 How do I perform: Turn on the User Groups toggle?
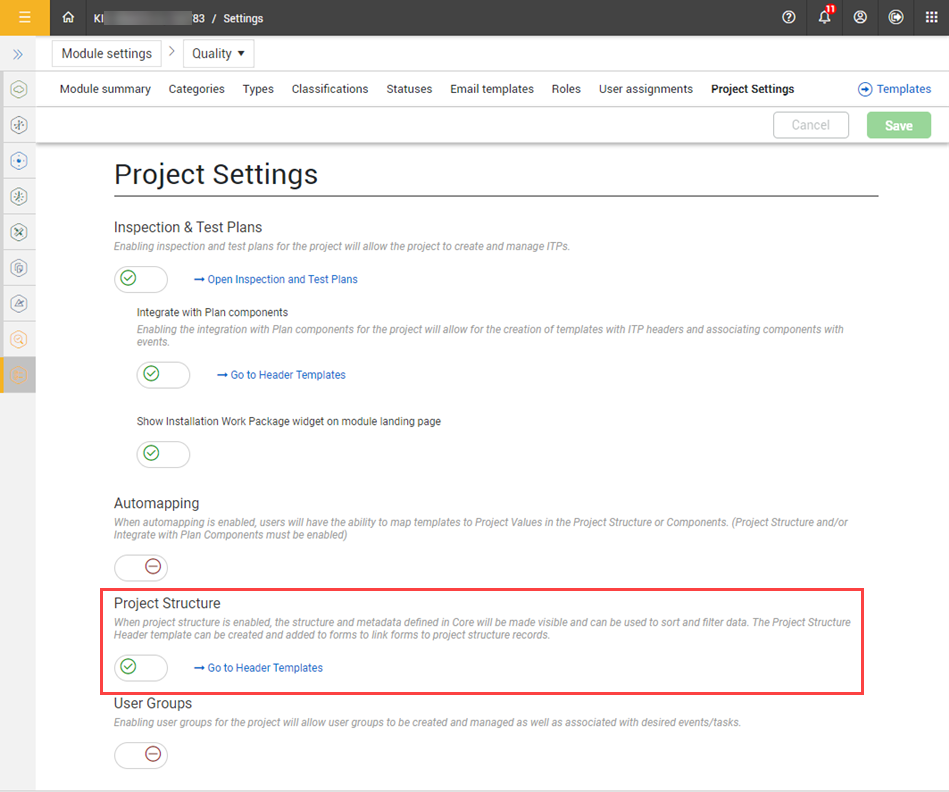pyautogui.click(x=140, y=755)
